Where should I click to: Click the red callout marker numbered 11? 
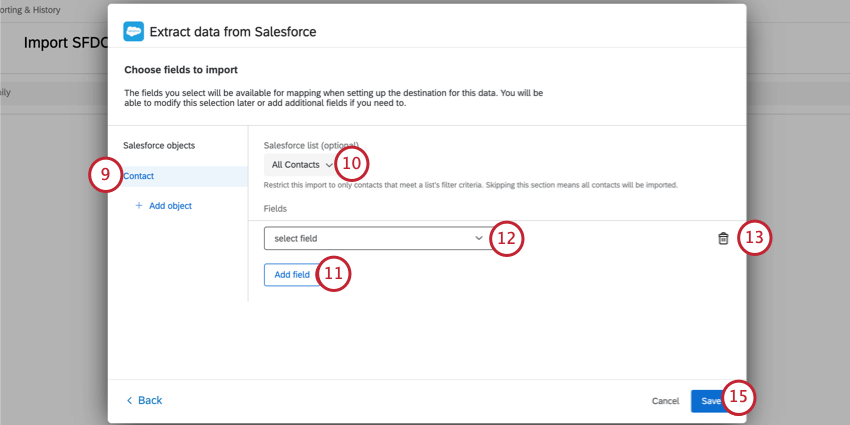(334, 274)
